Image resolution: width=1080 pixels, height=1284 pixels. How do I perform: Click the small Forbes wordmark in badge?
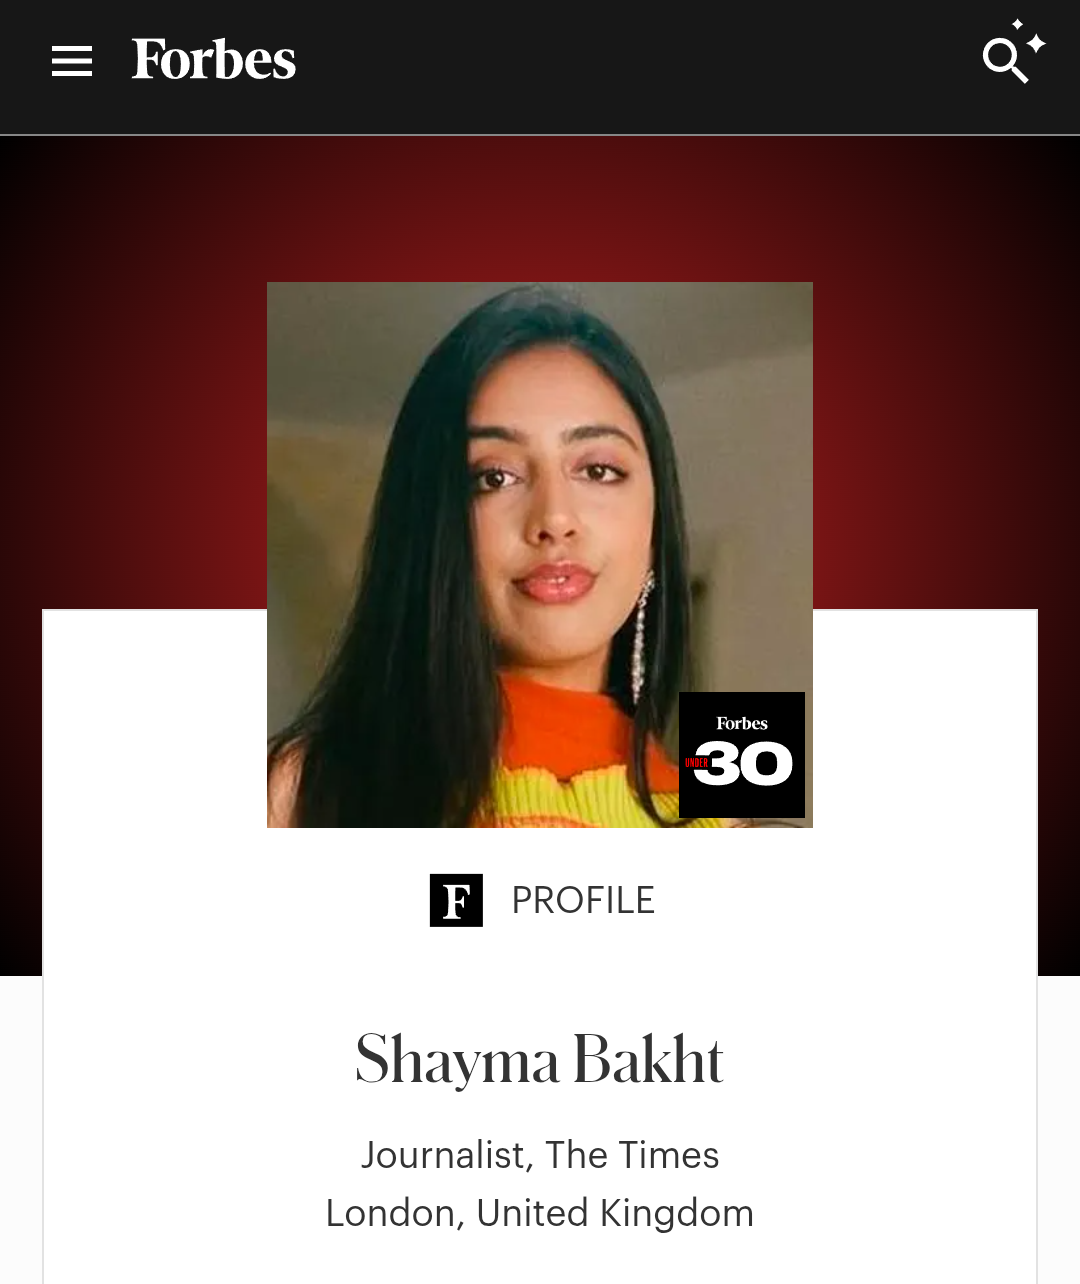[x=742, y=723]
